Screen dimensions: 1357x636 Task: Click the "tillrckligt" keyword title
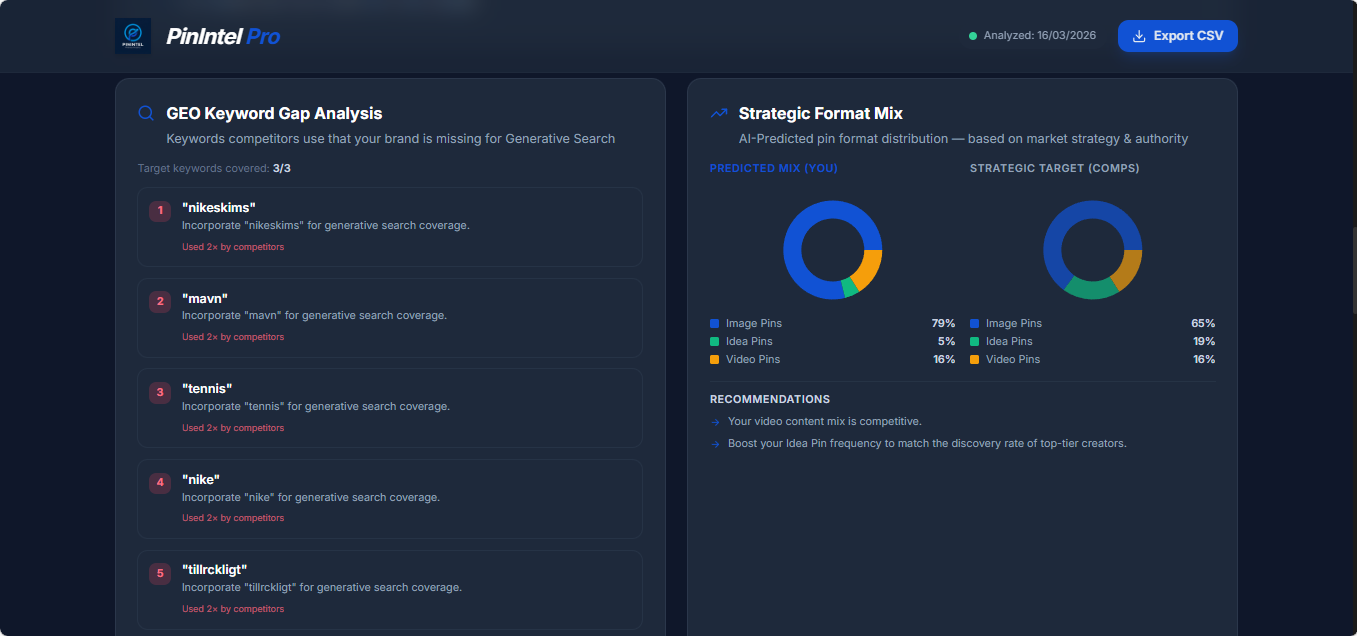point(214,570)
